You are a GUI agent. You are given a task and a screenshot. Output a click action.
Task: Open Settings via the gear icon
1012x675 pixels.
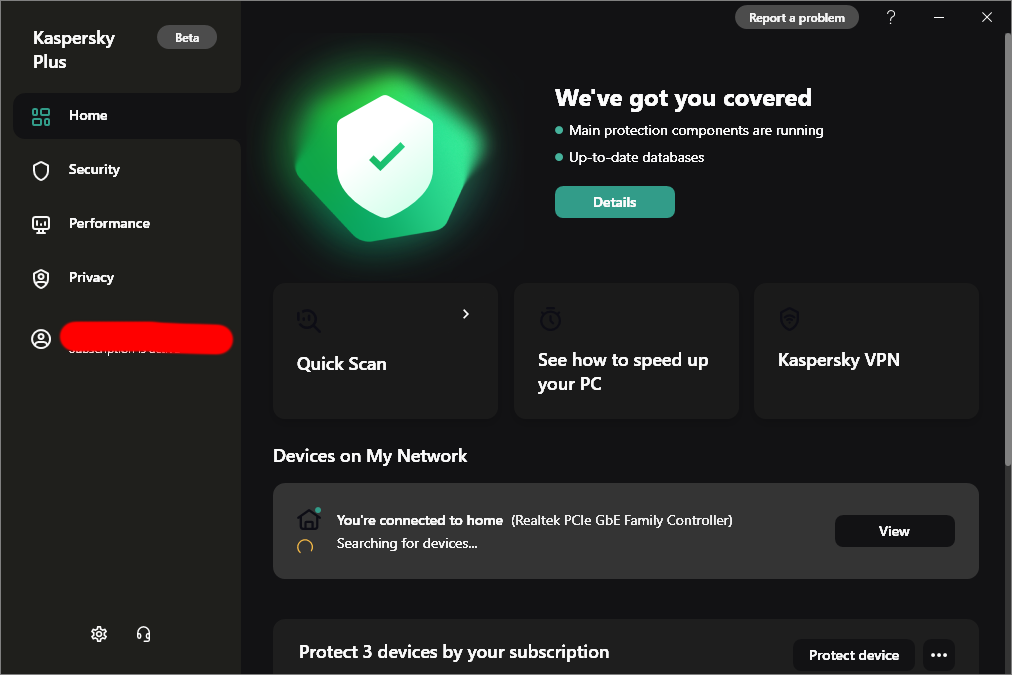click(99, 634)
